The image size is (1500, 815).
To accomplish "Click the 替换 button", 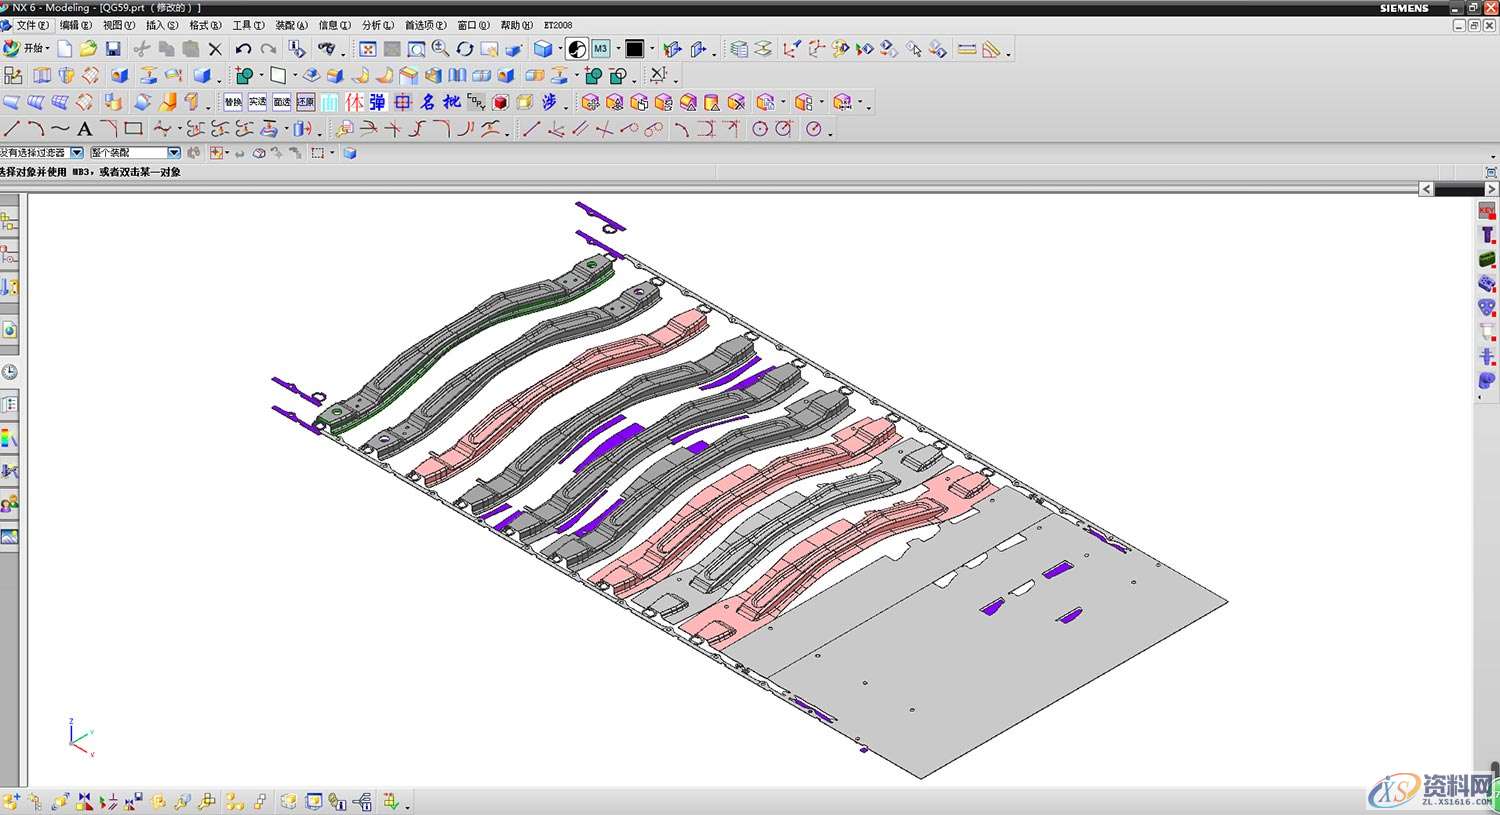I will 233,102.
